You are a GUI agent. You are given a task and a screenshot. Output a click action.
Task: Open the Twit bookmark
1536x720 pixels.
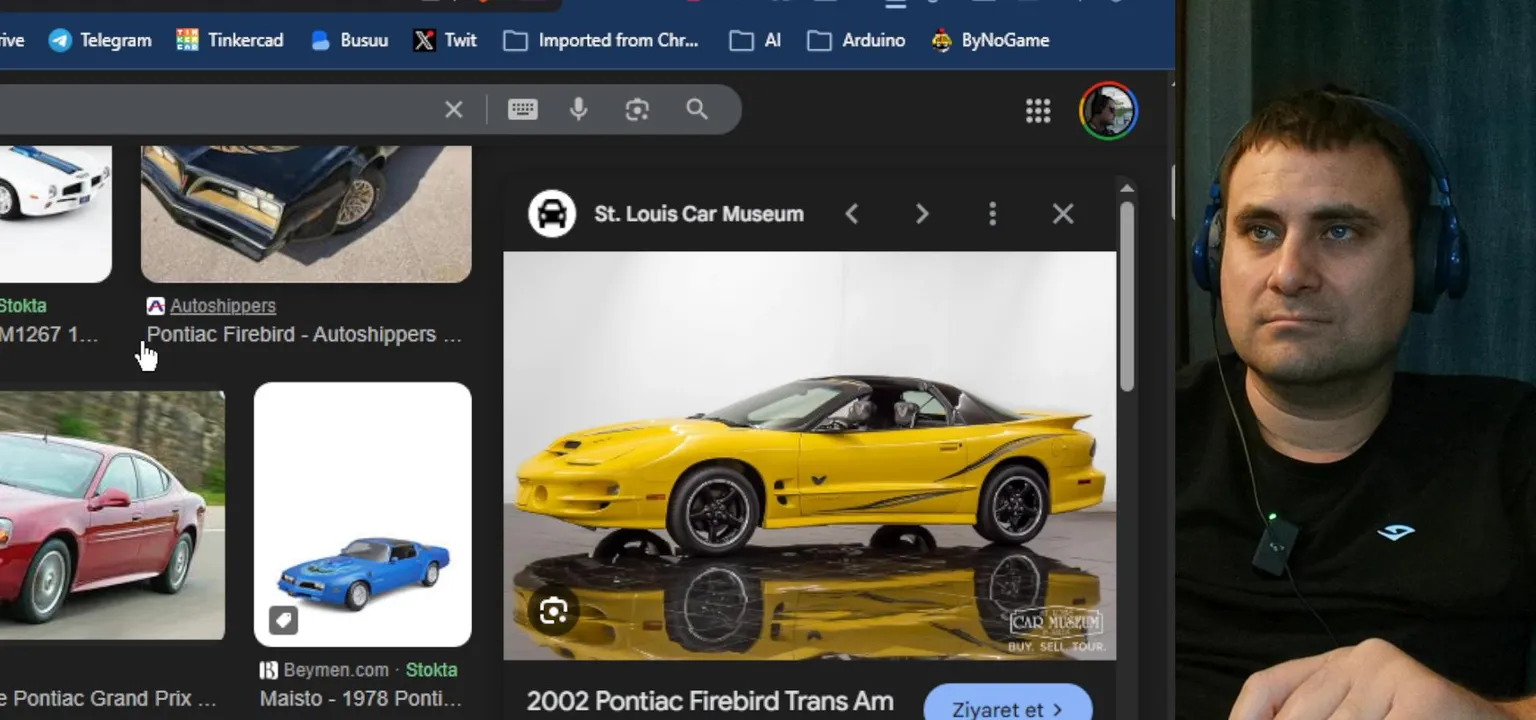pyautogui.click(x=445, y=40)
